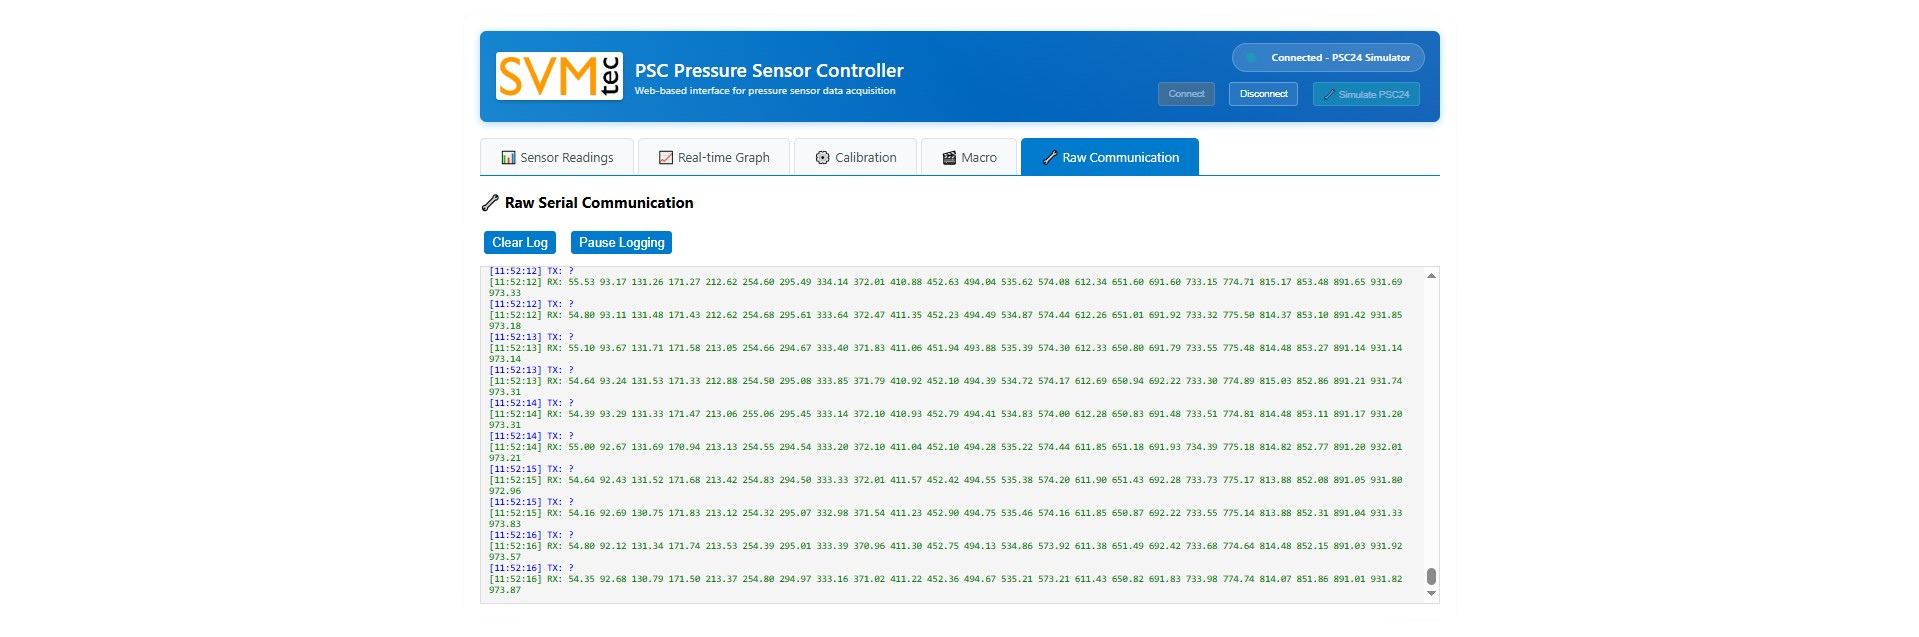Switch to the Real-time Graph tab
The height and width of the screenshot is (637, 1919).
[x=714, y=158]
